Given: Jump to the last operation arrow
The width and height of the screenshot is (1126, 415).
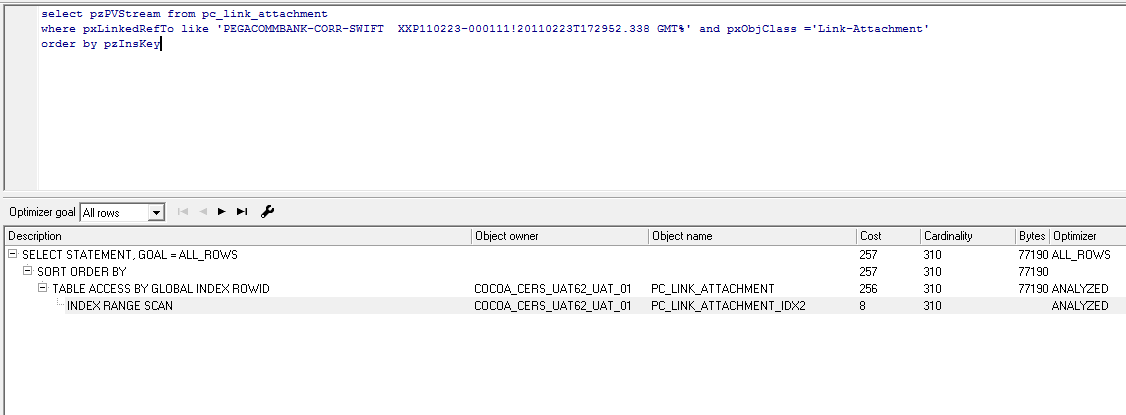Looking at the screenshot, I should (242, 212).
